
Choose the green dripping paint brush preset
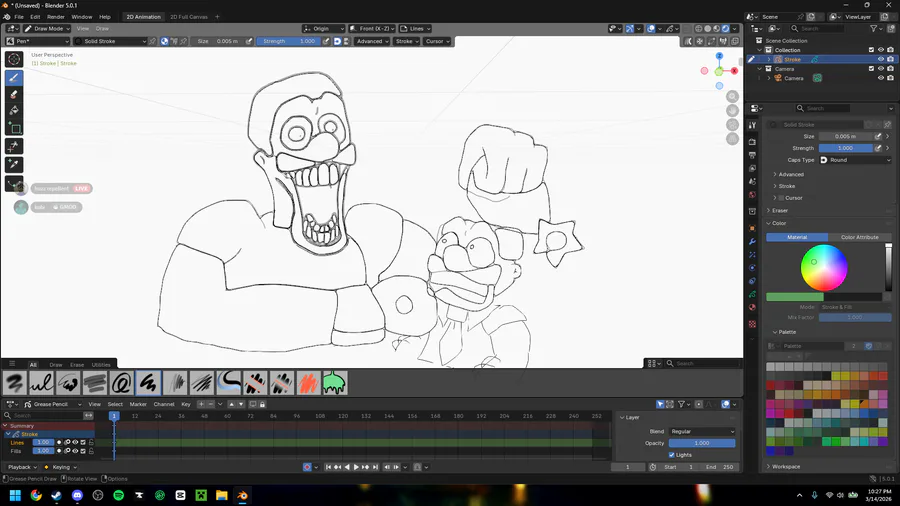335,383
